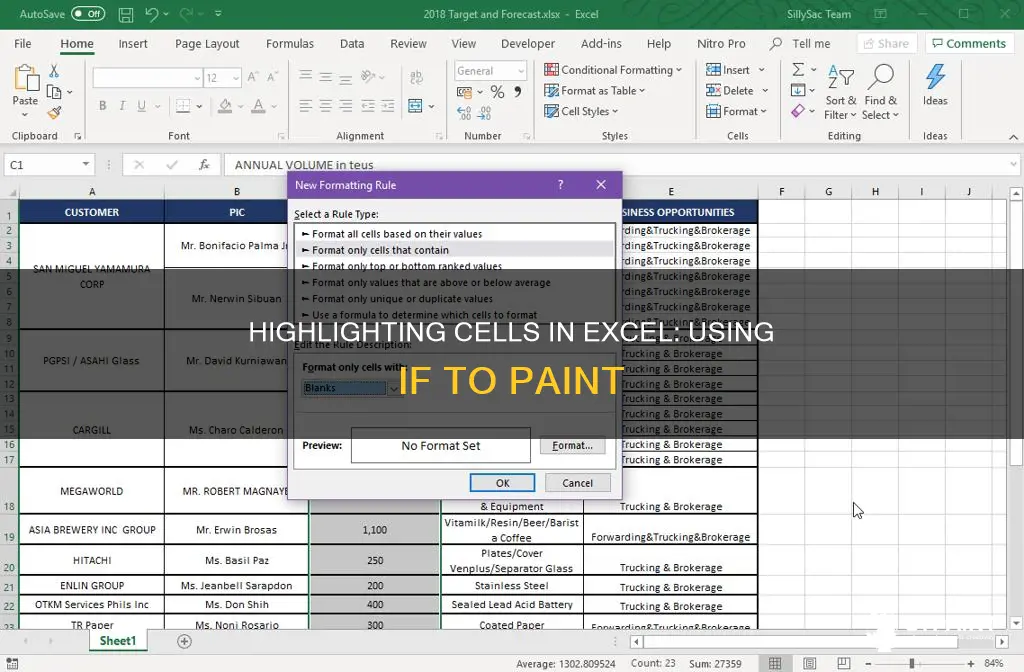
Task: Toggle Bold formatting
Action: point(103,106)
